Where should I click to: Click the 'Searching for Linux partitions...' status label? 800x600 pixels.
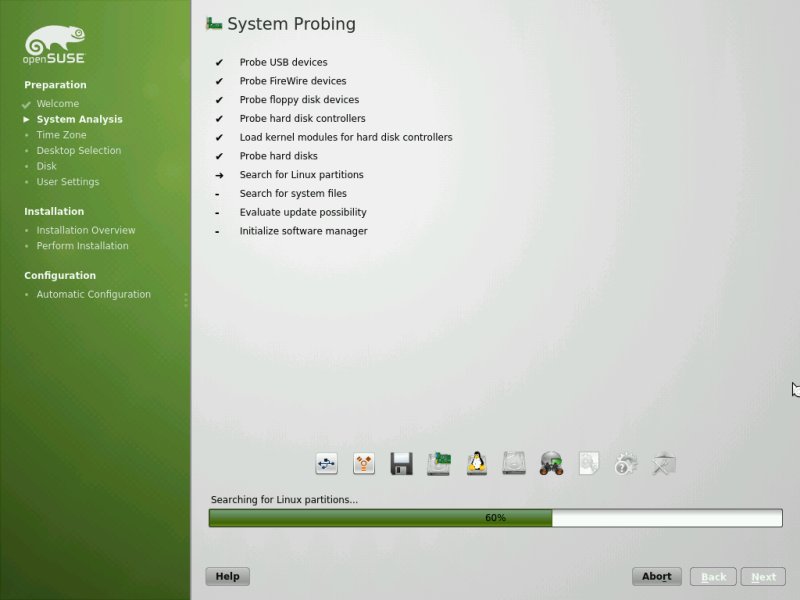[284, 500]
